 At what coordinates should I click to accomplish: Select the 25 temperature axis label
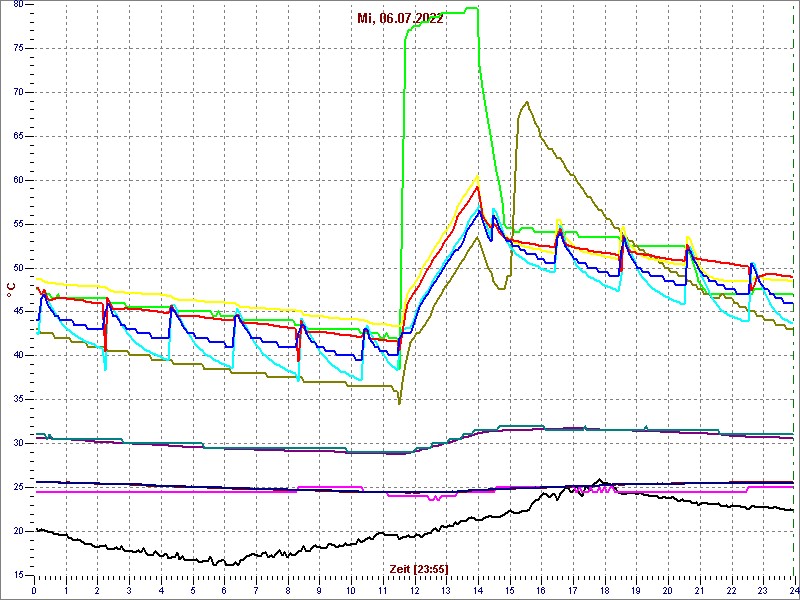pyautogui.click(x=17, y=487)
